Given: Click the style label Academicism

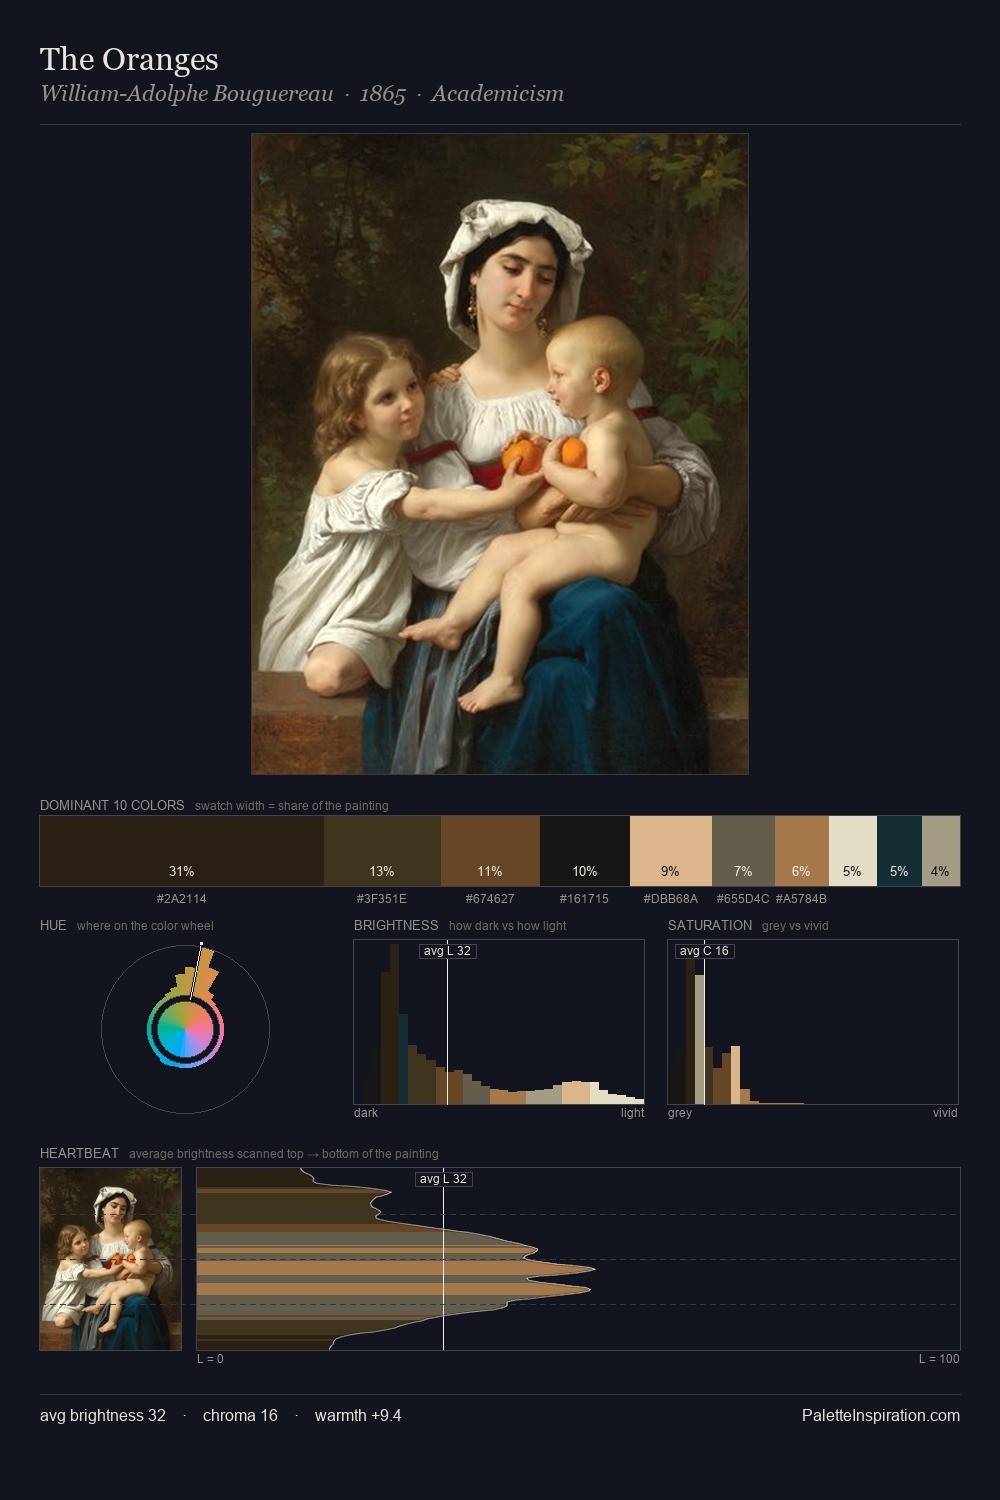Looking at the screenshot, I should tap(498, 94).
